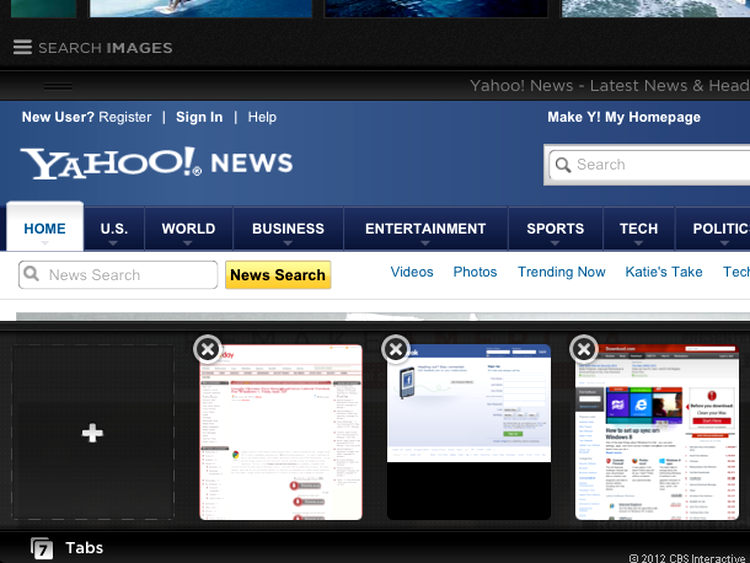Viewport: 750px width, 563px height.
Task: Open the SPORTS tab
Action: [x=555, y=229]
